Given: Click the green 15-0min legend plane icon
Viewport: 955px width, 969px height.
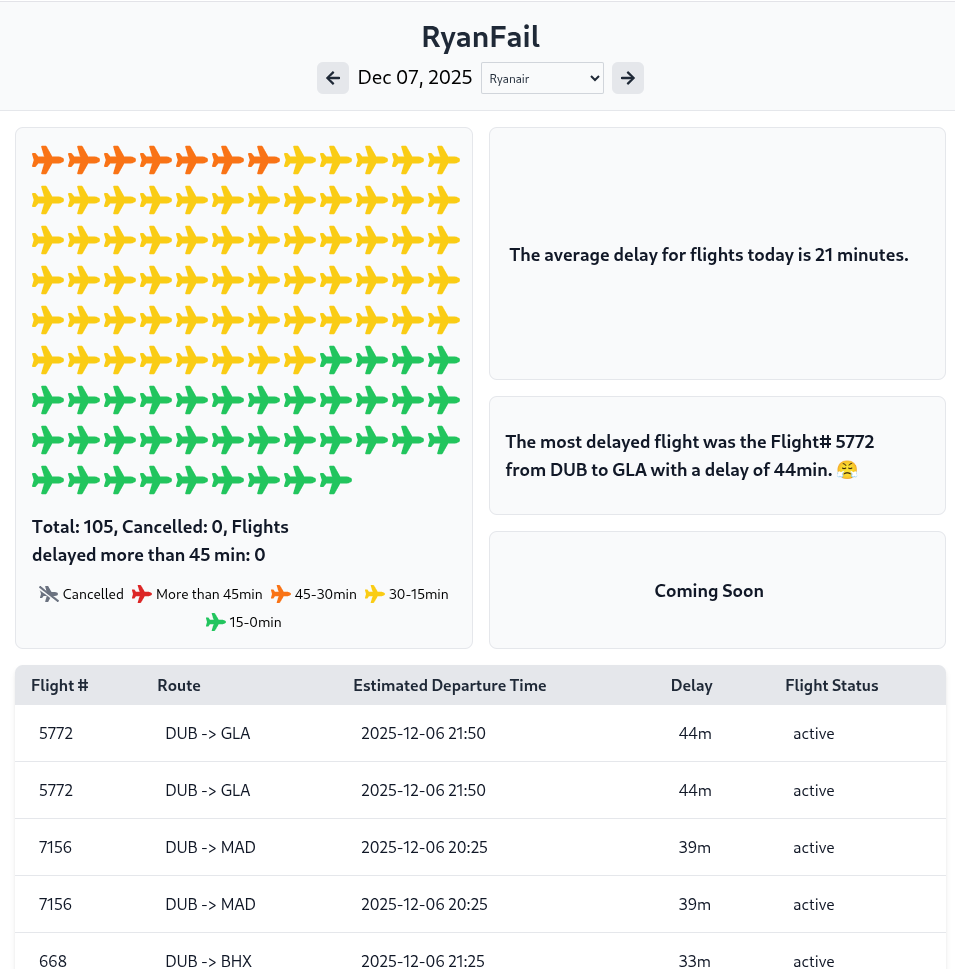Looking at the screenshot, I should click(x=216, y=622).
